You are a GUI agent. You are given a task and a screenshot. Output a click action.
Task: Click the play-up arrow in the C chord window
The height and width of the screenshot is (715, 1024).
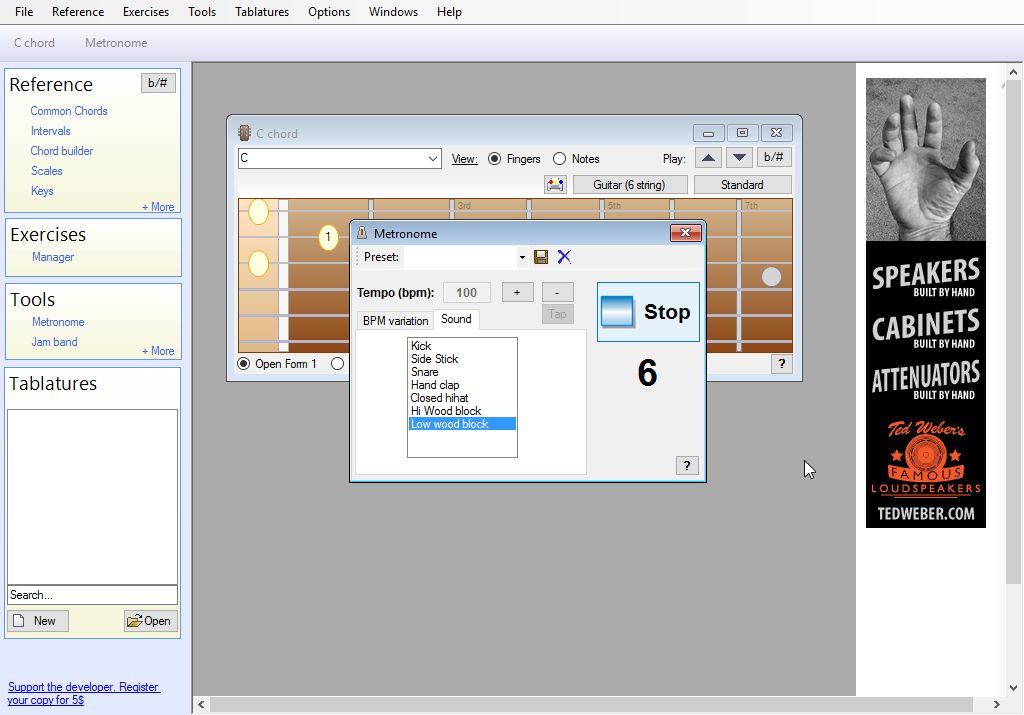[707, 158]
